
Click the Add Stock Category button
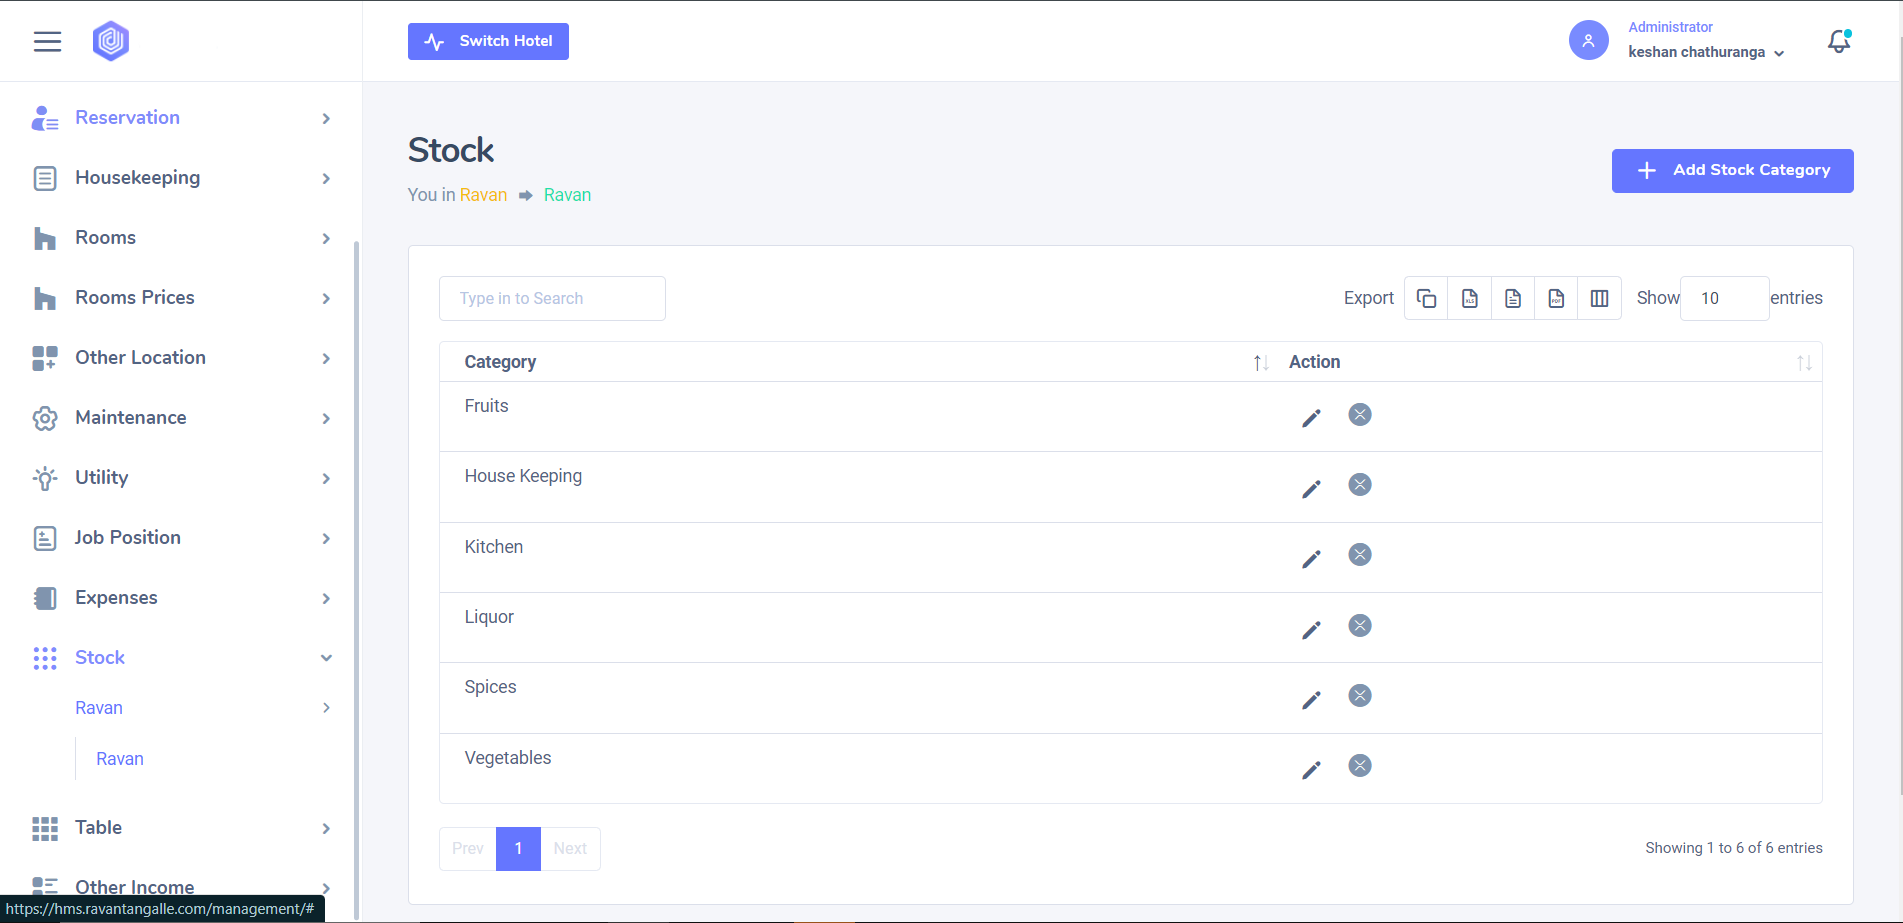[x=1732, y=171]
